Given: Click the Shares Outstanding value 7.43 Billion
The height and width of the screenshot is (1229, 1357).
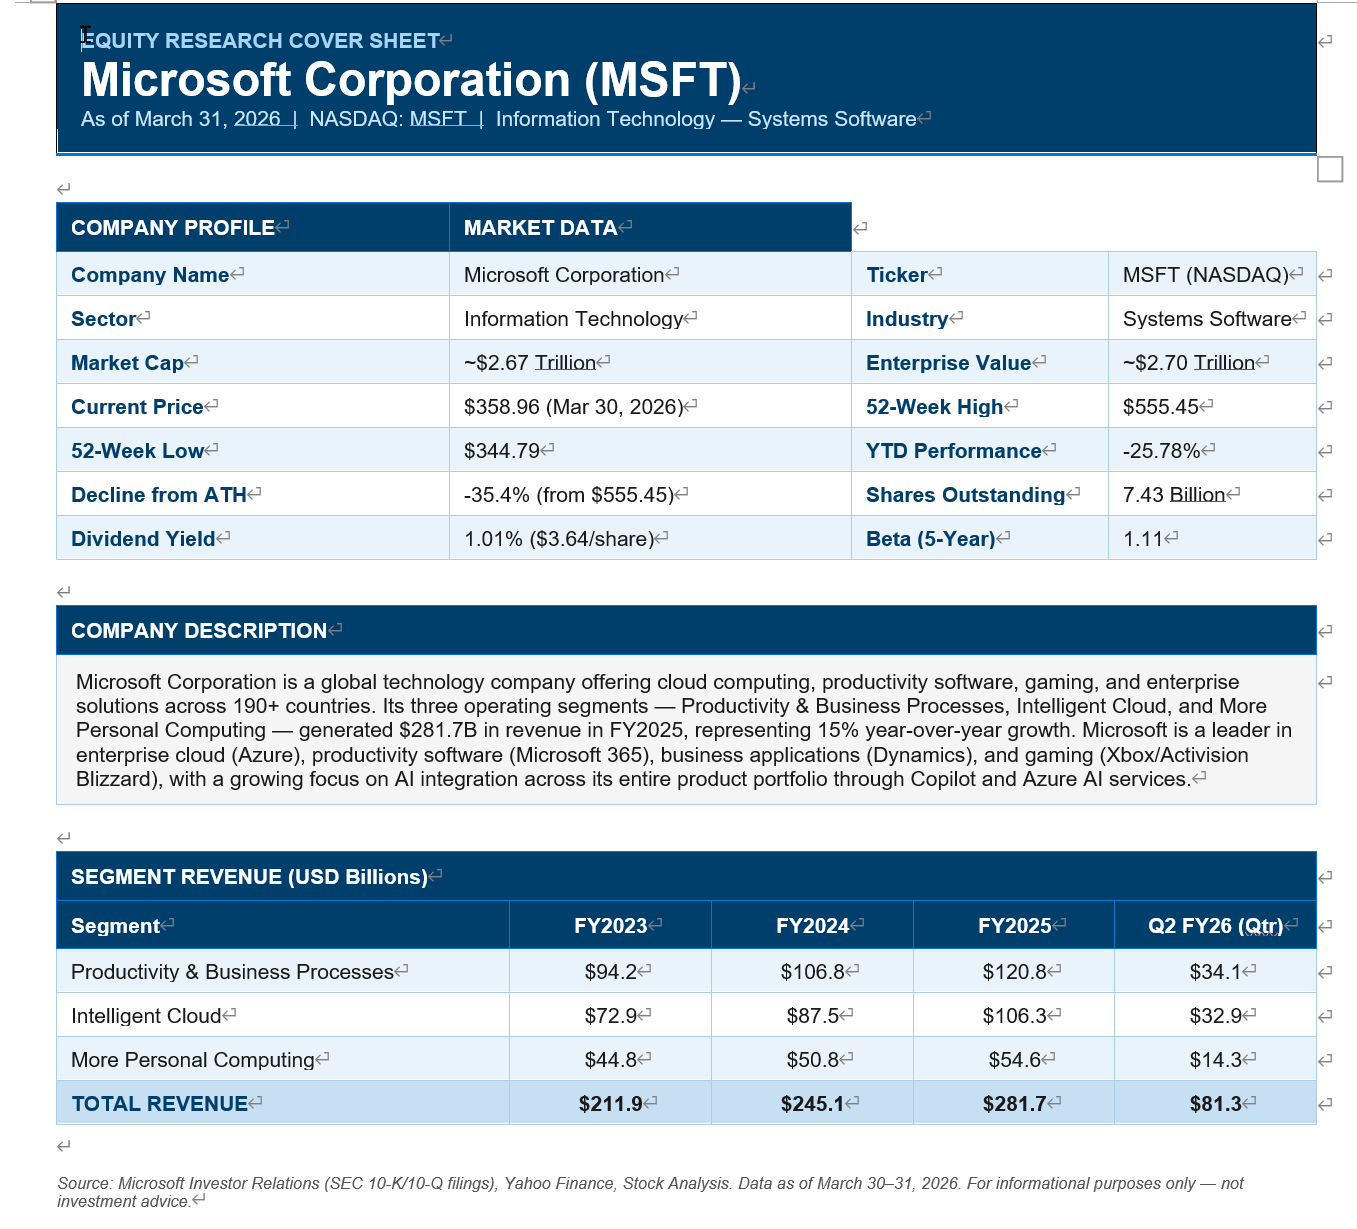Looking at the screenshot, I should (1173, 495).
